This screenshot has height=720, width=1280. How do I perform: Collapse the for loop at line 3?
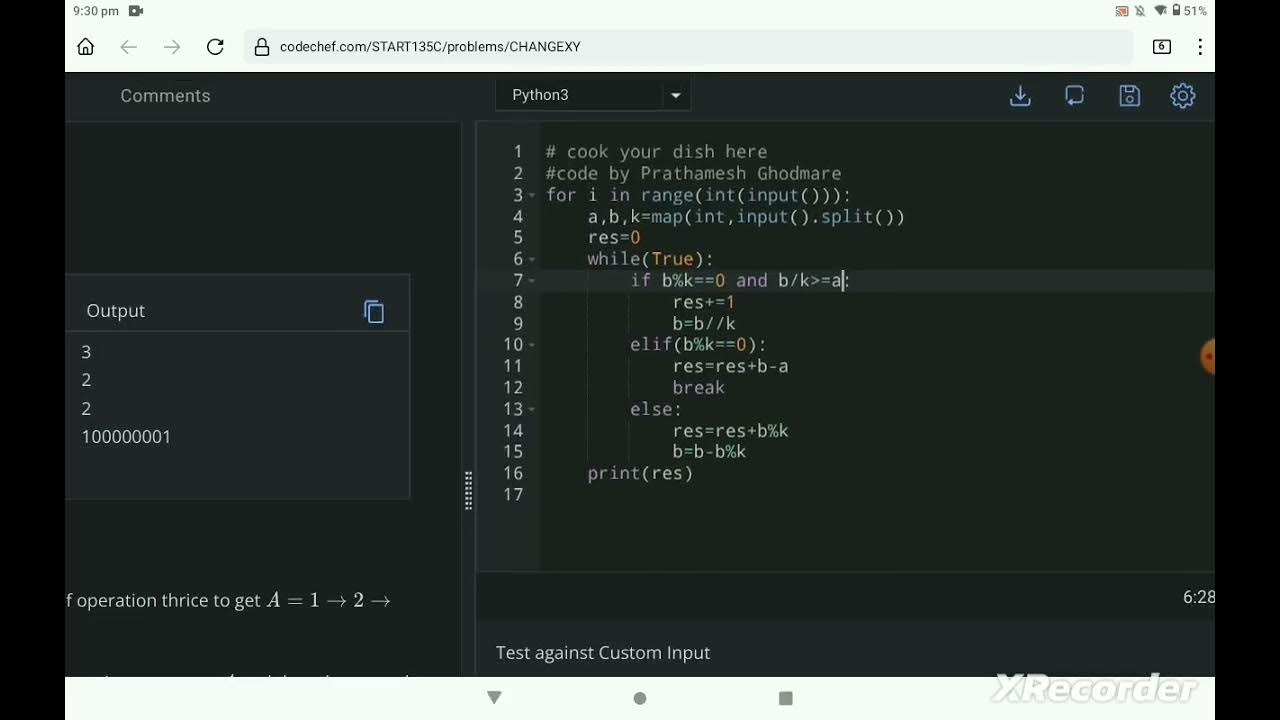point(532,195)
